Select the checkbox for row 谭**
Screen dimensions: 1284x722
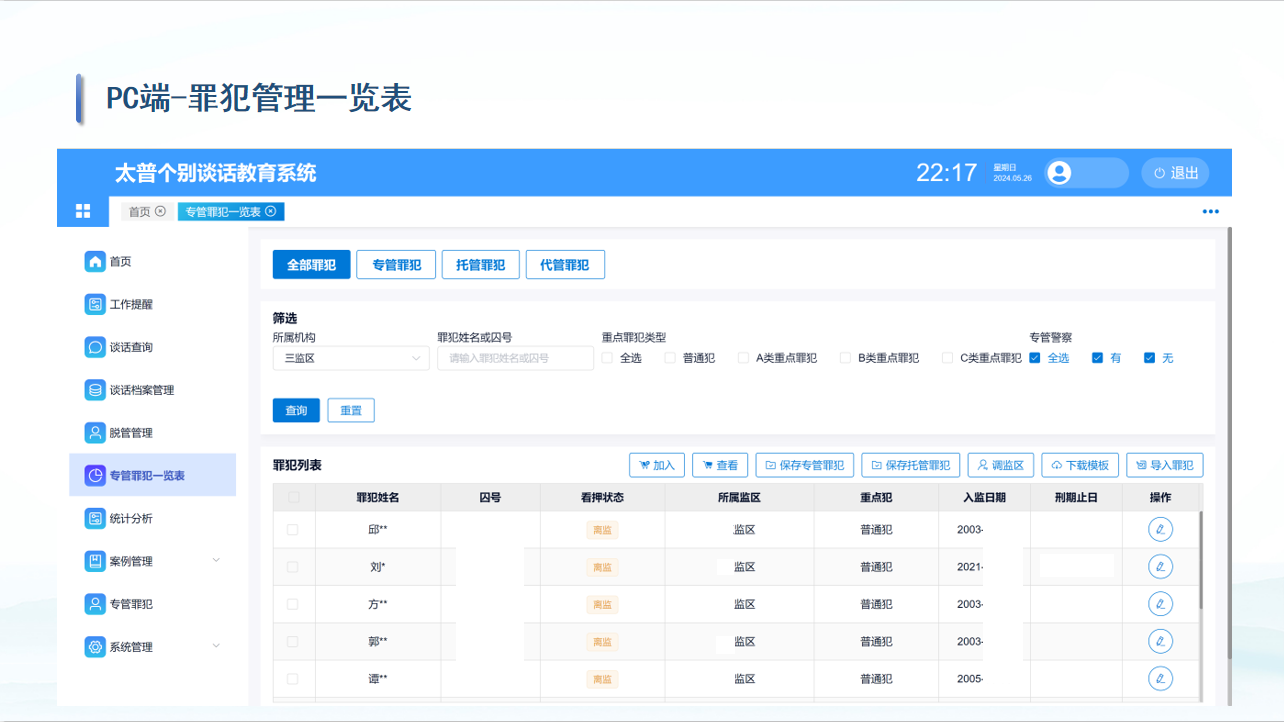click(293, 679)
